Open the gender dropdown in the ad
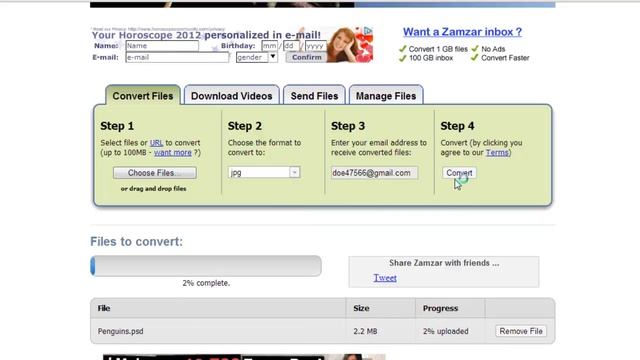640x360 pixels. point(257,57)
